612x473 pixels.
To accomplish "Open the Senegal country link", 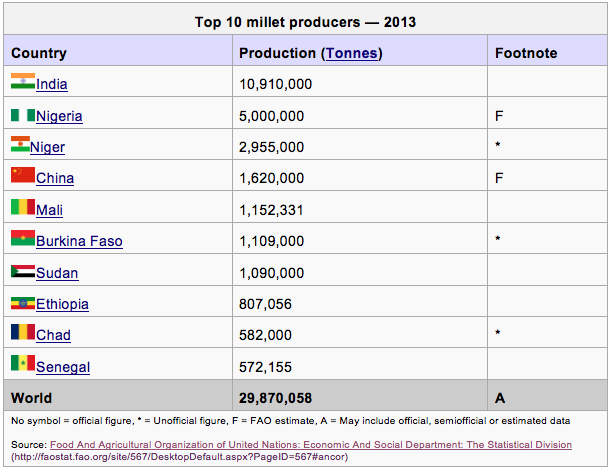I will (63, 367).
